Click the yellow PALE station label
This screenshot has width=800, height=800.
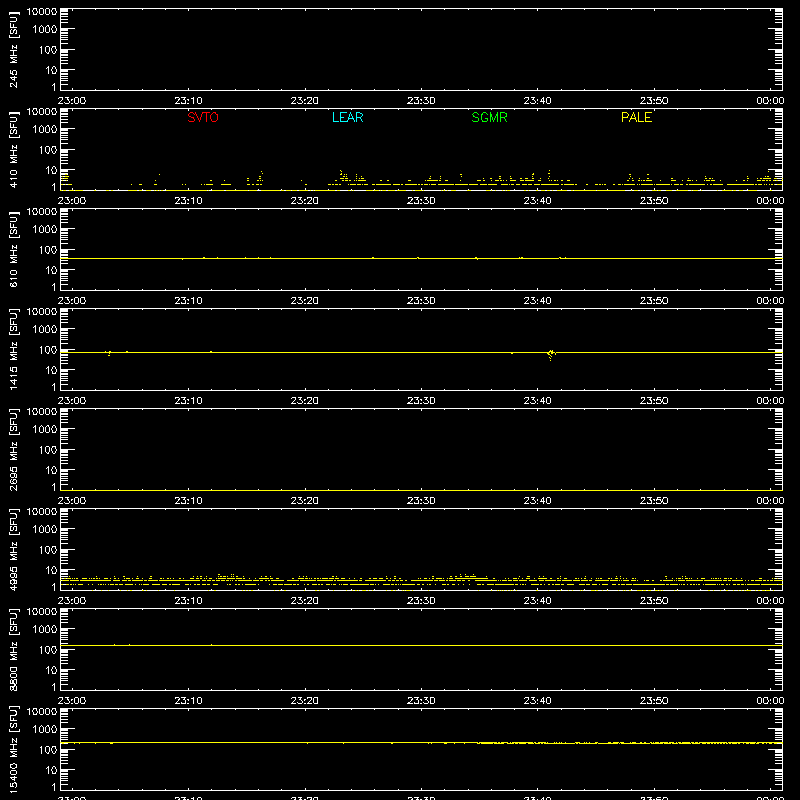click(x=636, y=117)
